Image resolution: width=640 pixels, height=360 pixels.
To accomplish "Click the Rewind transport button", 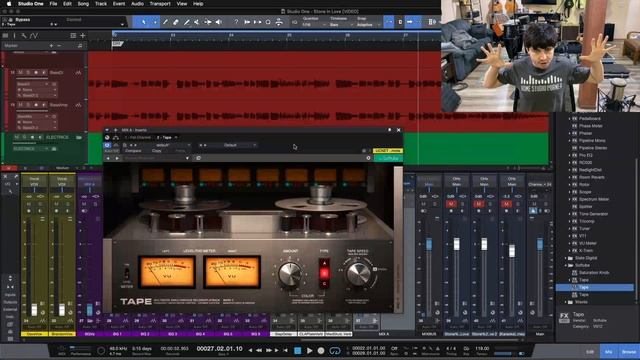I will pyautogui.click(x=259, y=350).
